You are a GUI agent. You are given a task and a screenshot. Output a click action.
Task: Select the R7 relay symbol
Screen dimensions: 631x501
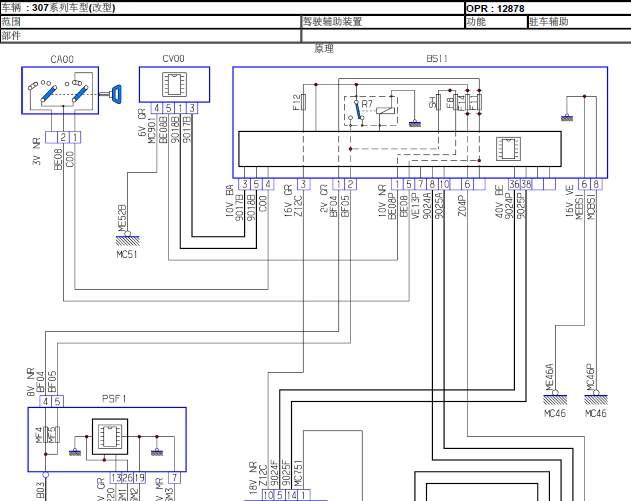(371, 111)
